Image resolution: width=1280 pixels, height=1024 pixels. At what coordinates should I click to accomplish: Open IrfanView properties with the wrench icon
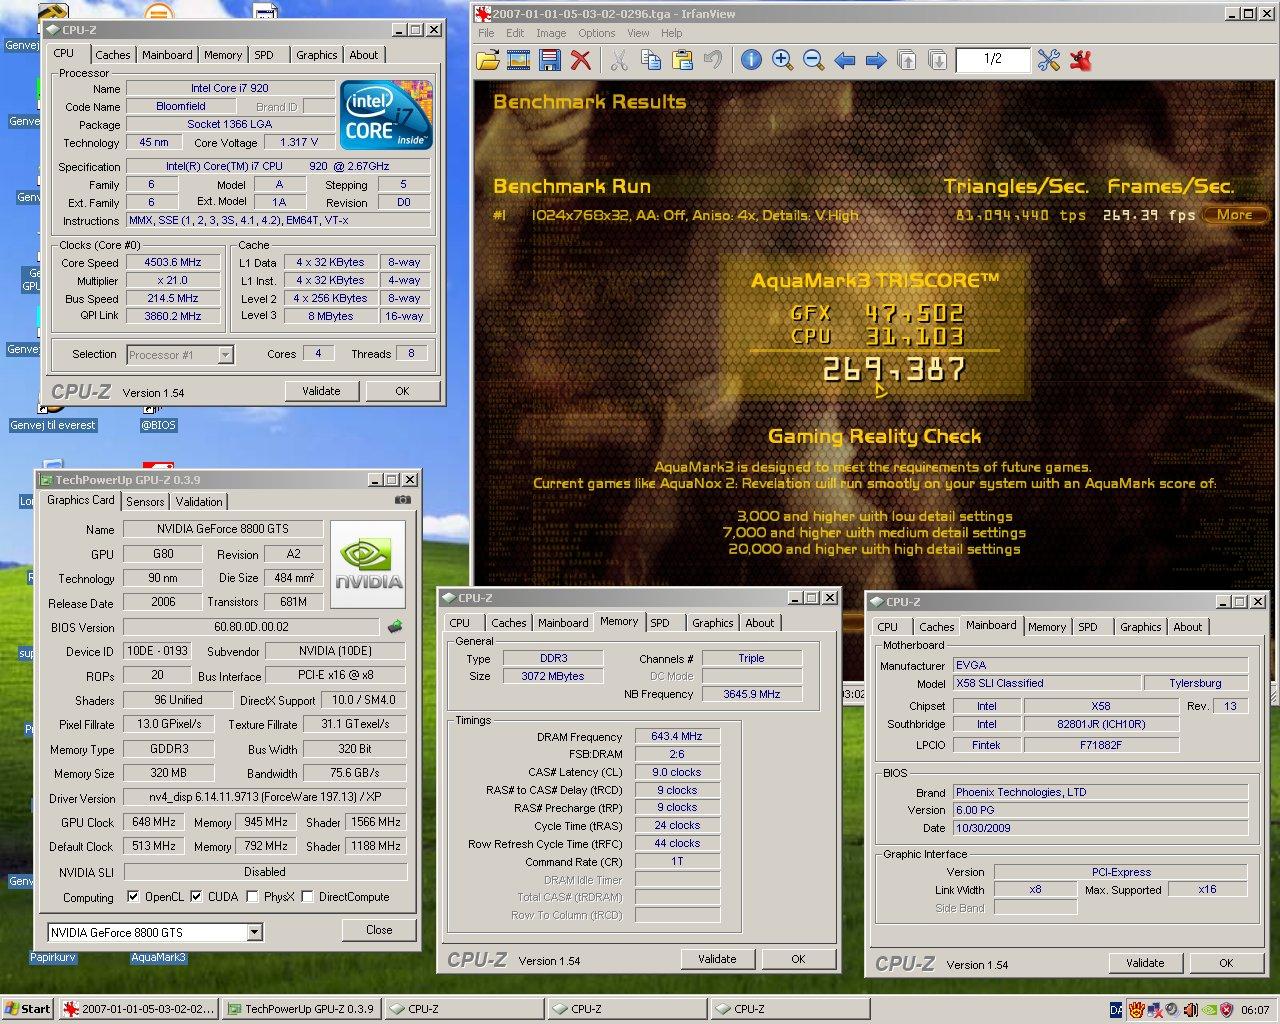pos(1048,60)
